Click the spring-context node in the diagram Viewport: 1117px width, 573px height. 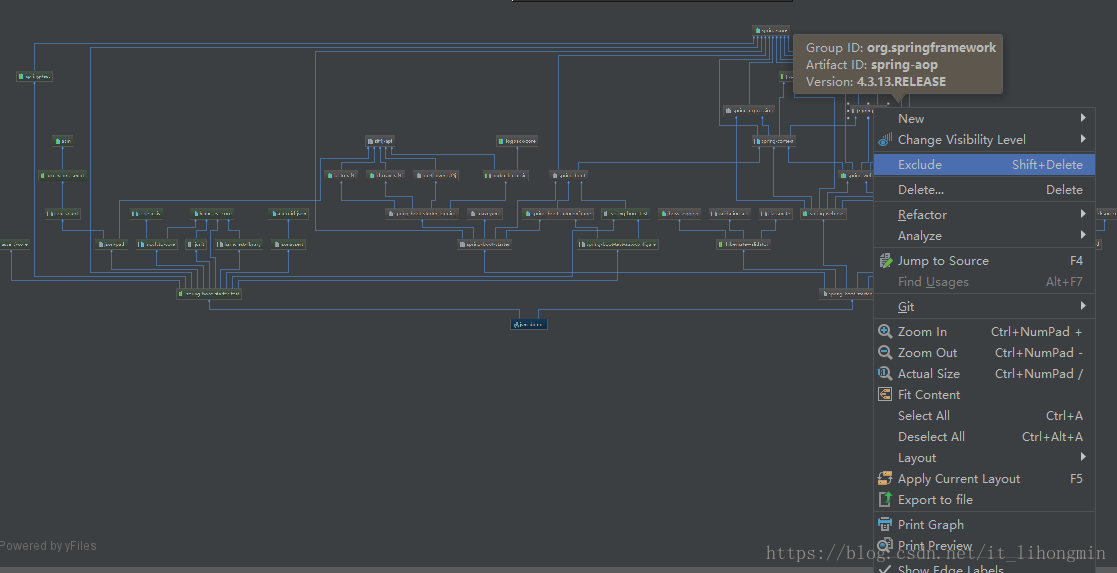[x=774, y=141]
